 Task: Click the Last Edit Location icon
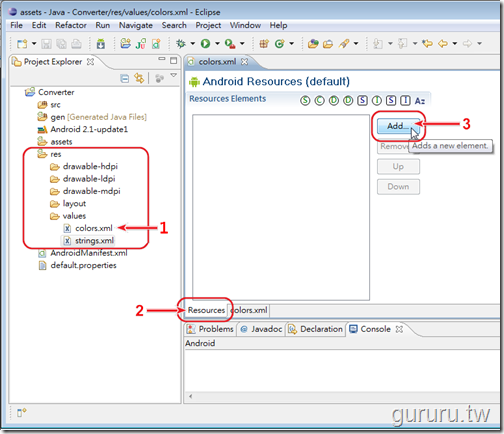427,43
